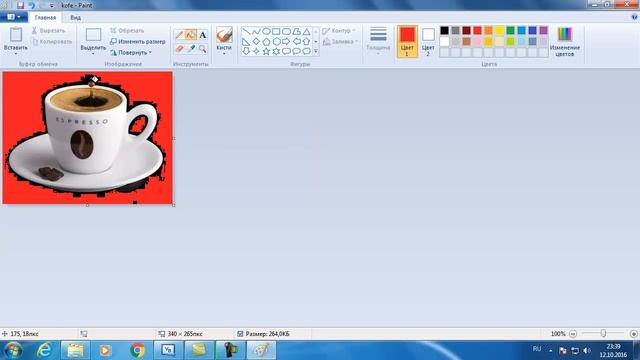Click the Вставить paste clipboard icon
This screenshot has height=360, width=640.
pyautogui.click(x=16, y=35)
